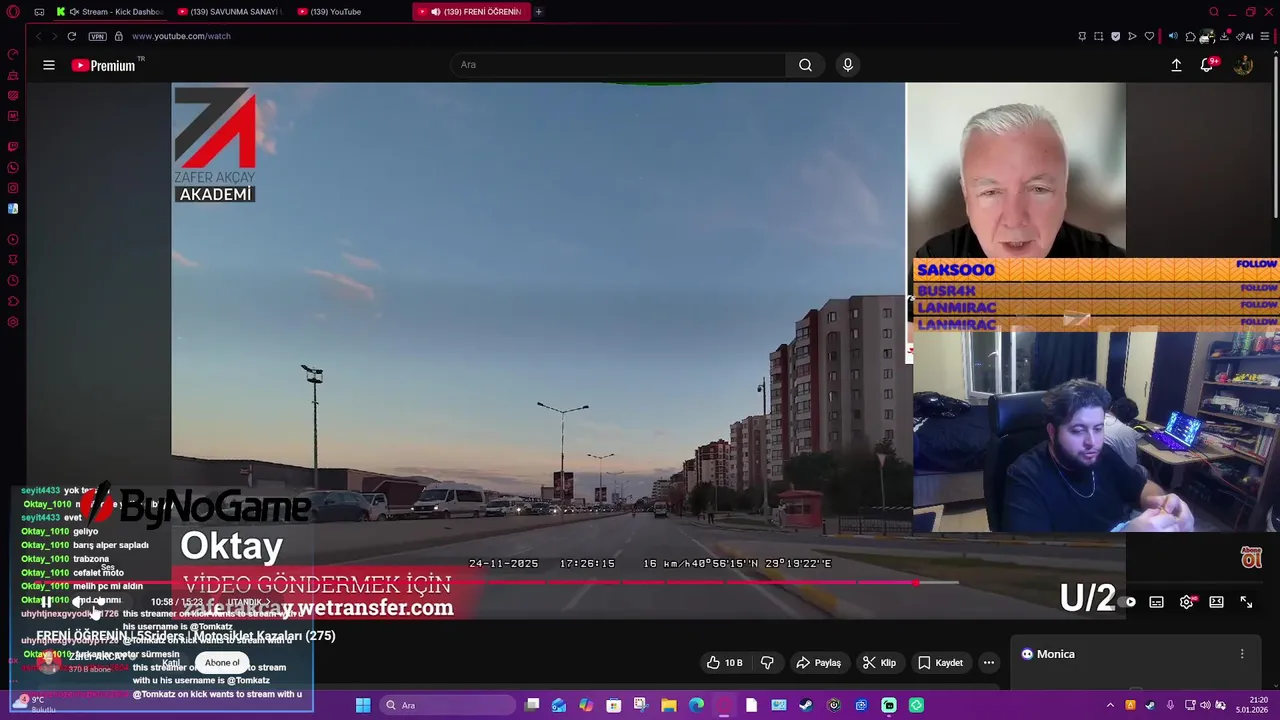The image size is (1280, 720).
Task: Click the Opera pin toolbar icon
Action: point(1082,36)
